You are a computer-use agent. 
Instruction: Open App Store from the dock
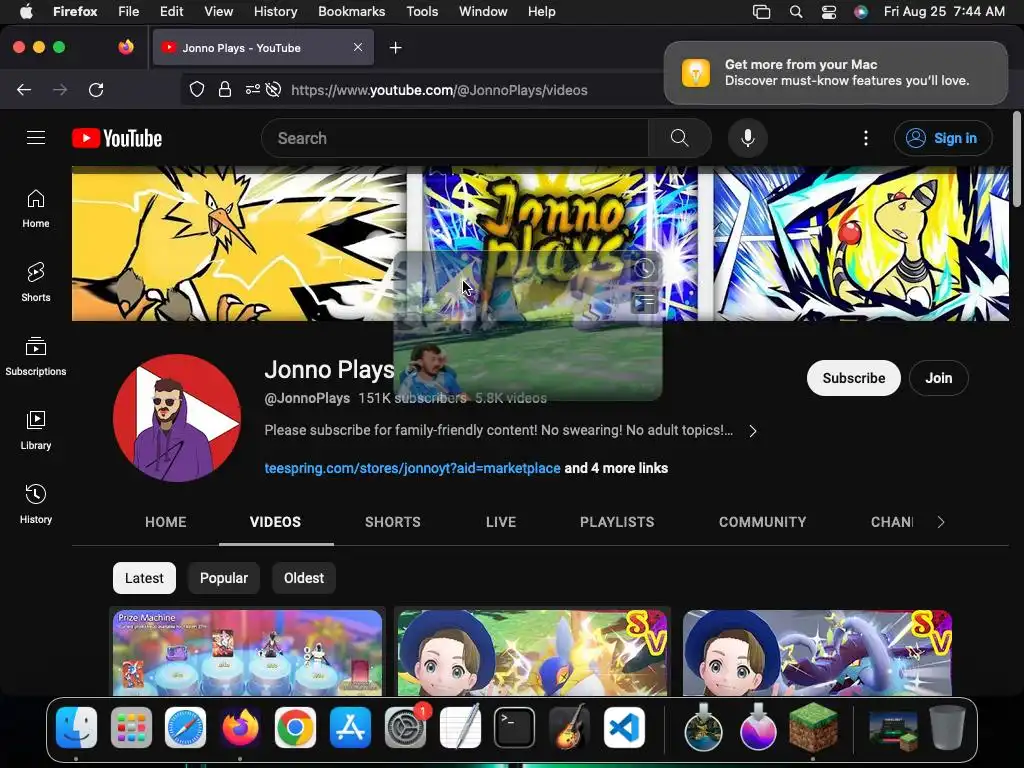(x=350, y=728)
